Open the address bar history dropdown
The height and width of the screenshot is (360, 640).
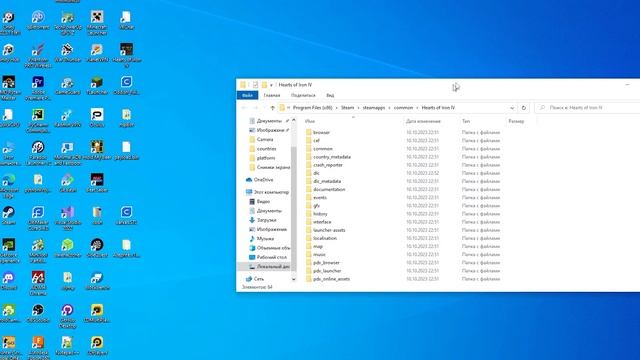coord(512,108)
